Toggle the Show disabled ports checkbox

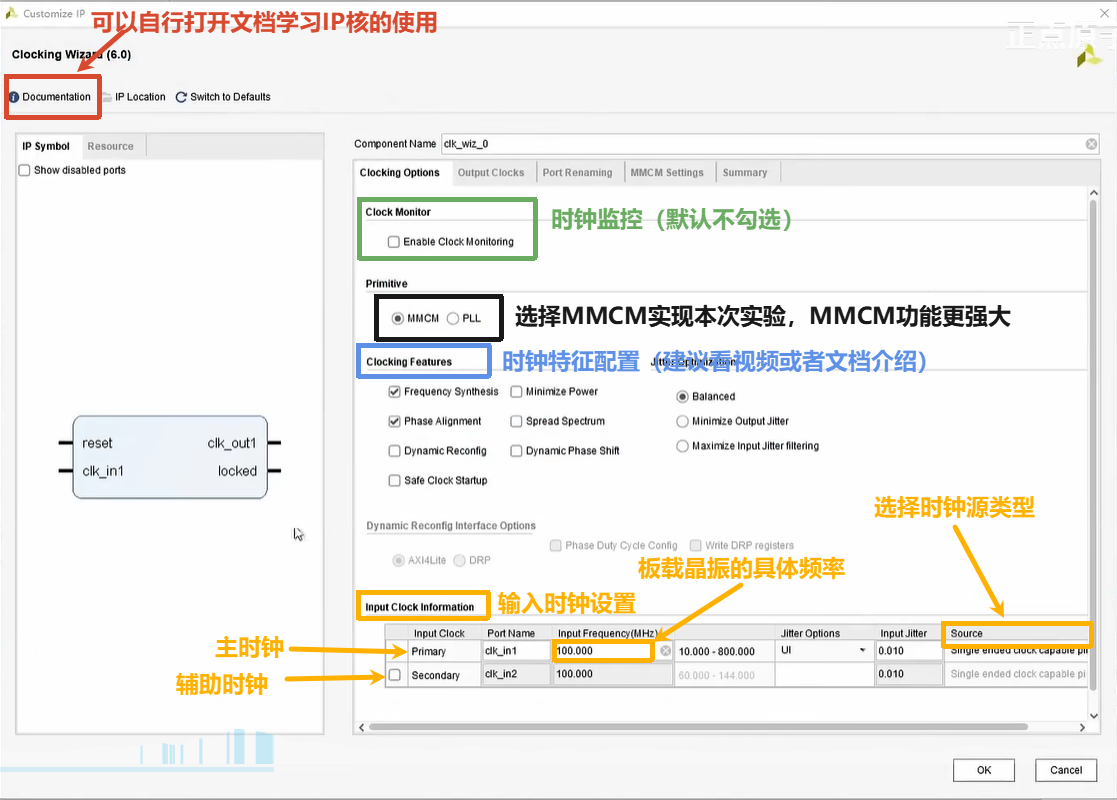pos(24,170)
